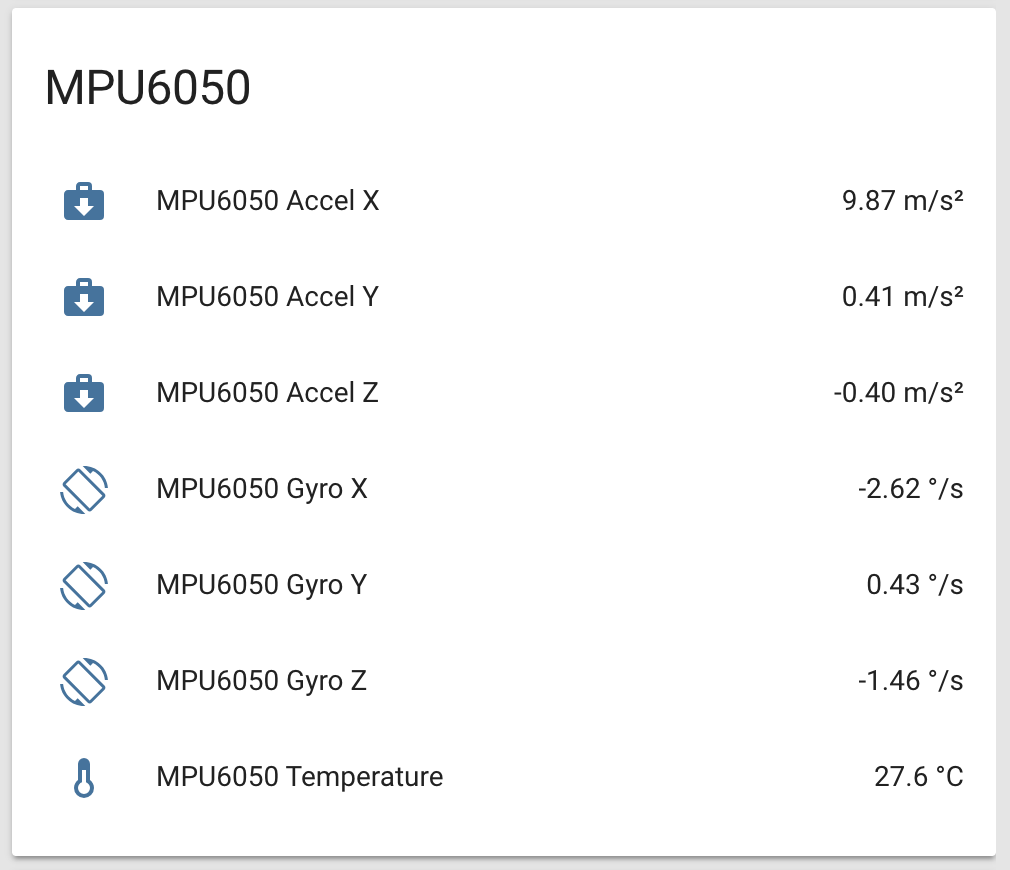This screenshot has width=1010, height=870.
Task: Open the MPU6050 Accel Y entity
Action: coord(268,297)
